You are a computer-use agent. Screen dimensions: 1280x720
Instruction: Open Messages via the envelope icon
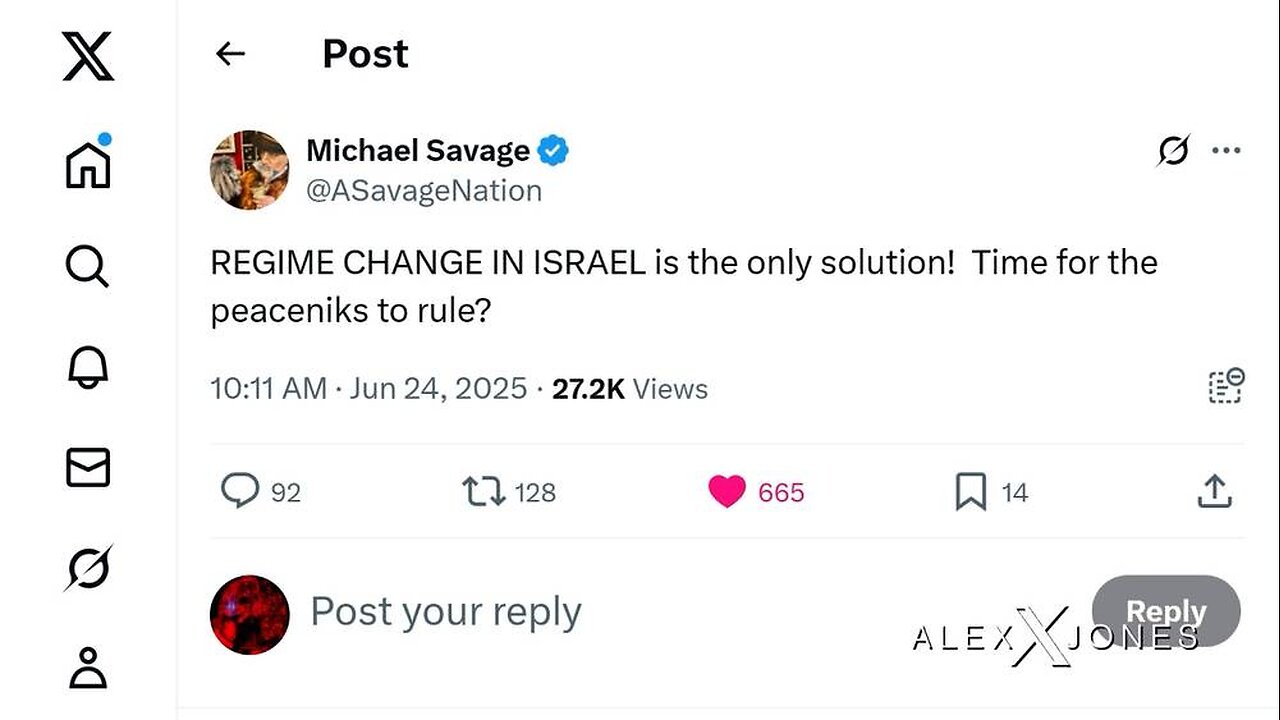pos(88,468)
